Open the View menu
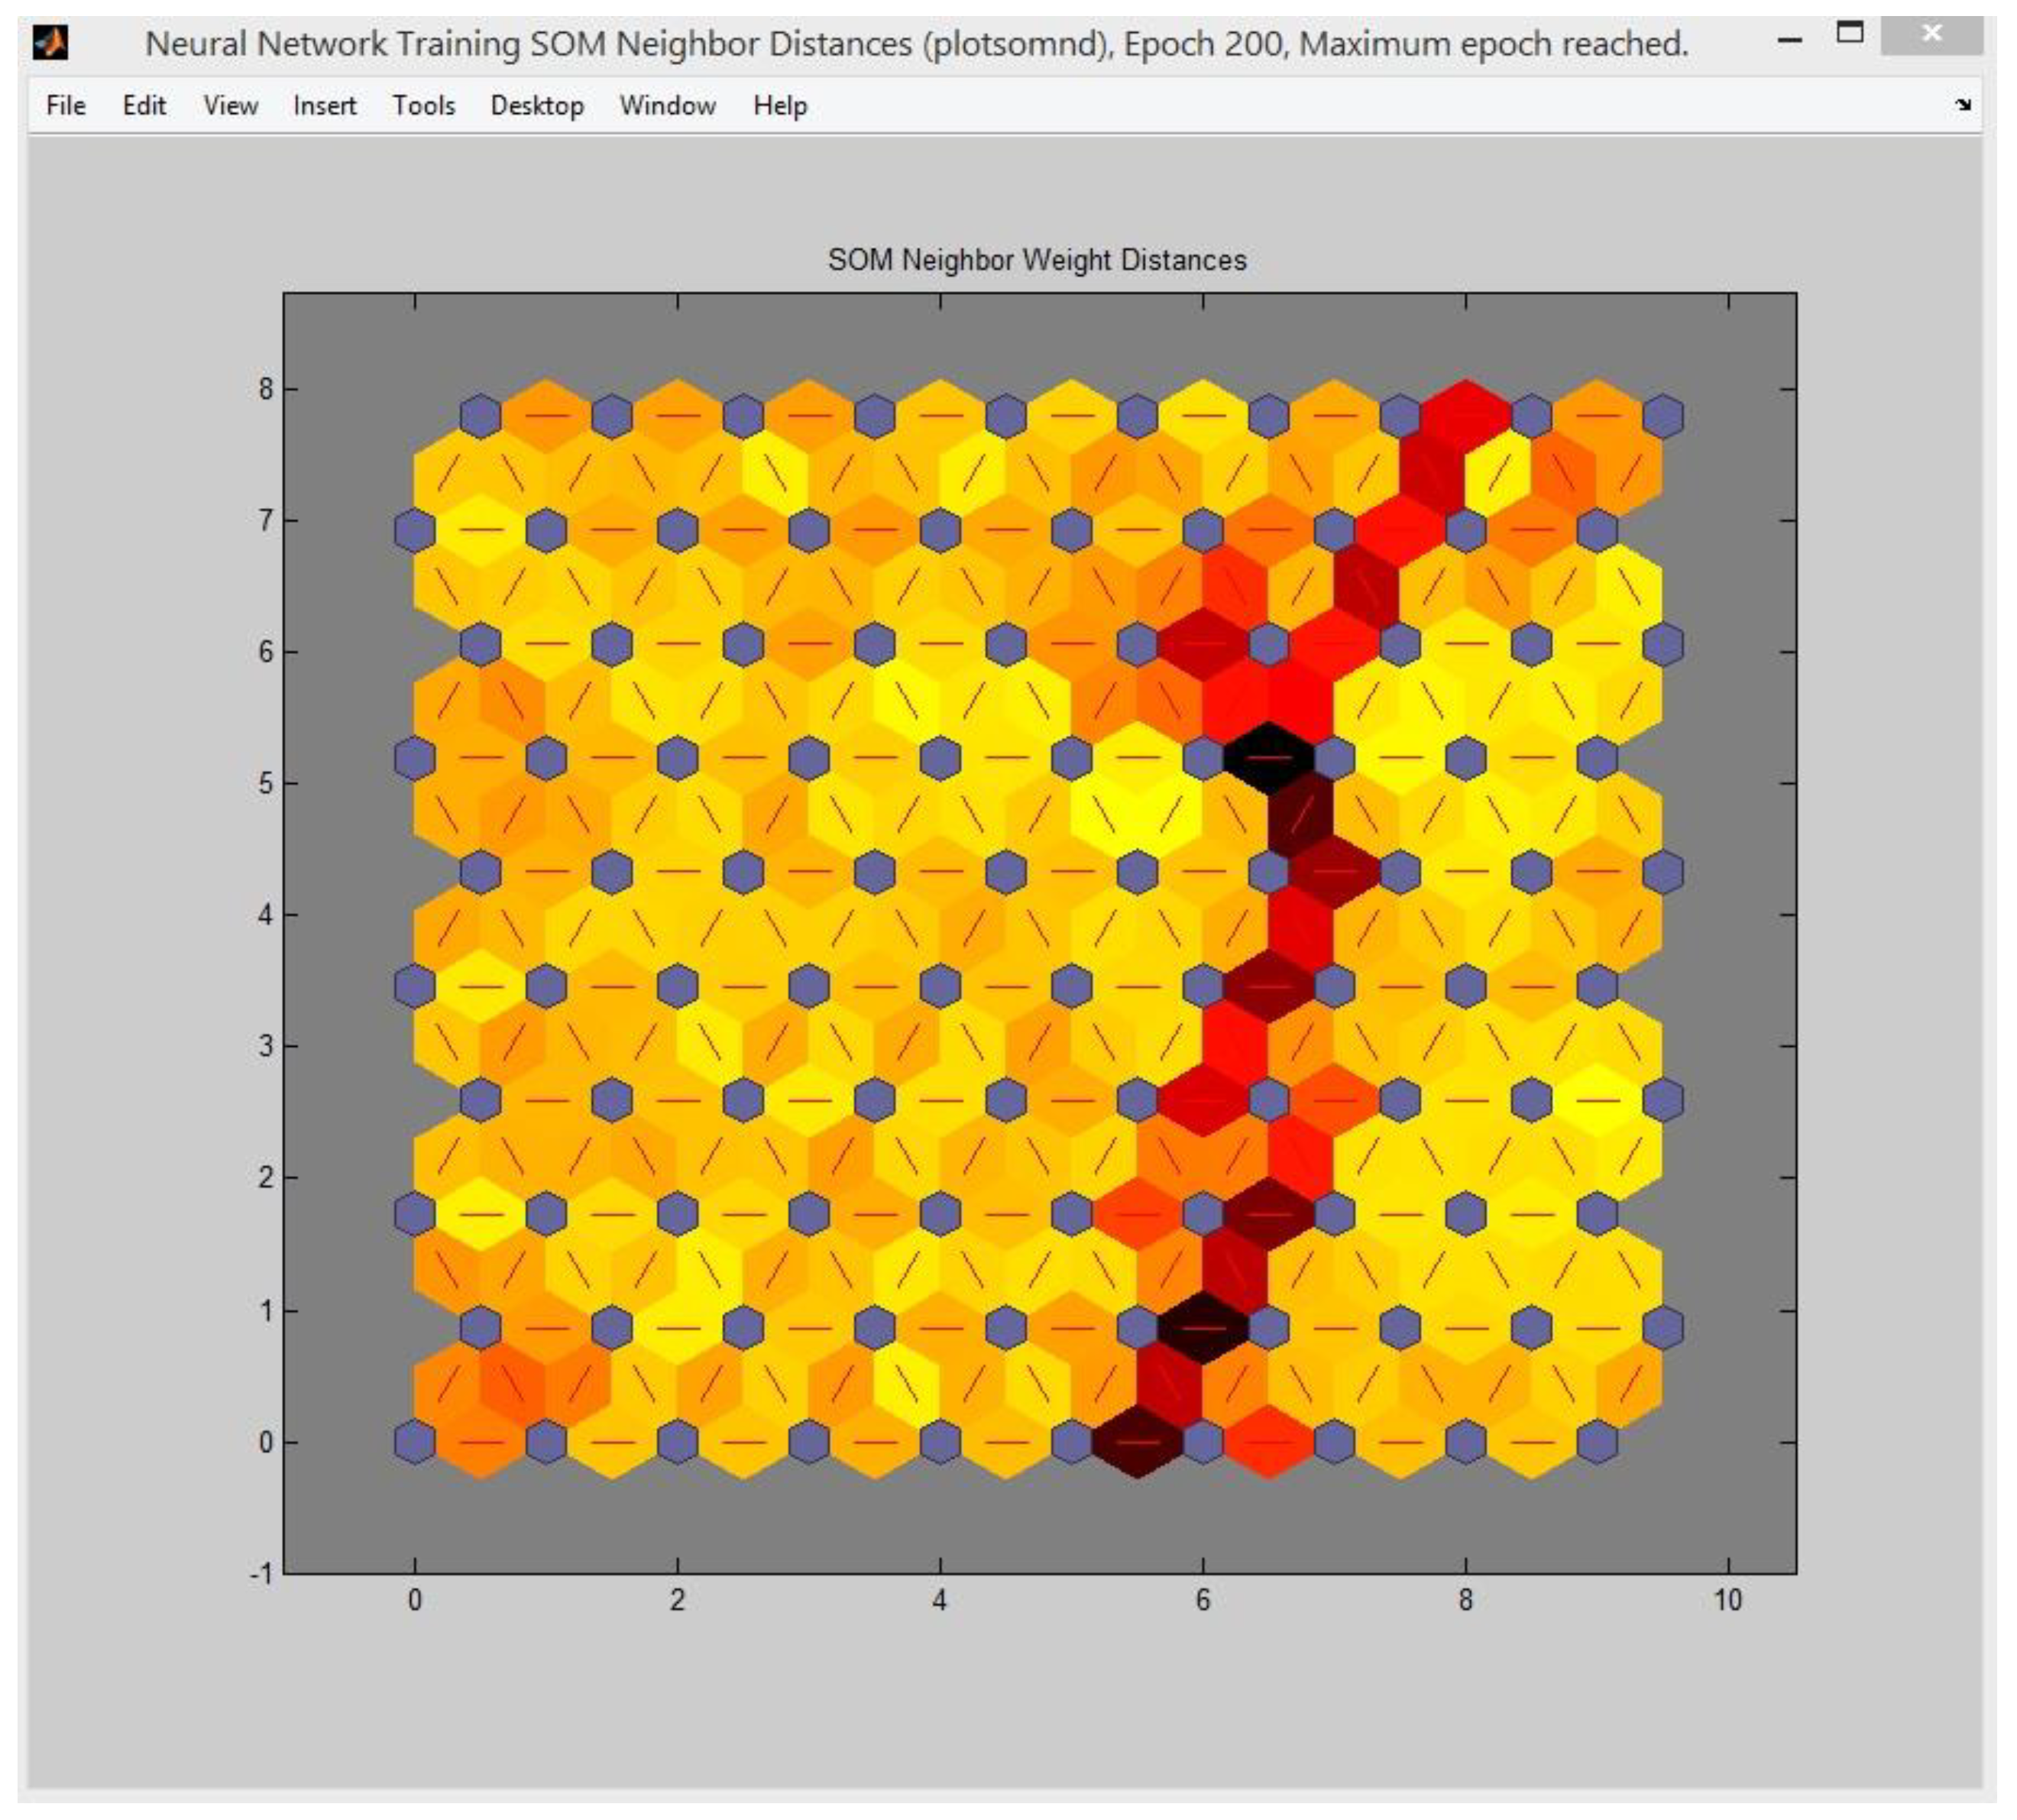The image size is (2017, 1820). pyautogui.click(x=230, y=106)
